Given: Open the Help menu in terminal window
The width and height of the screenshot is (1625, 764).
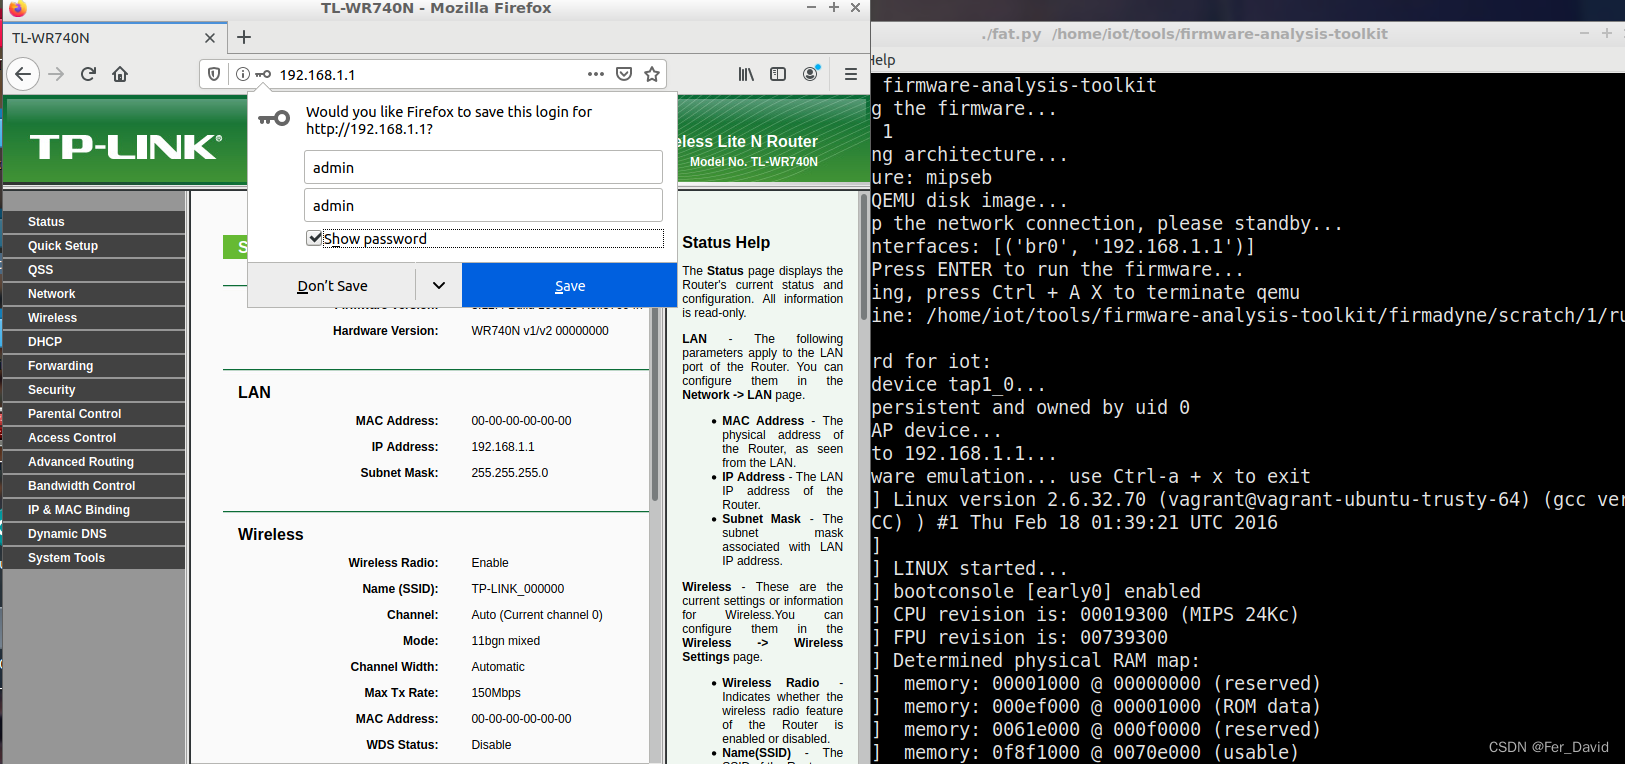Looking at the screenshot, I should point(883,60).
